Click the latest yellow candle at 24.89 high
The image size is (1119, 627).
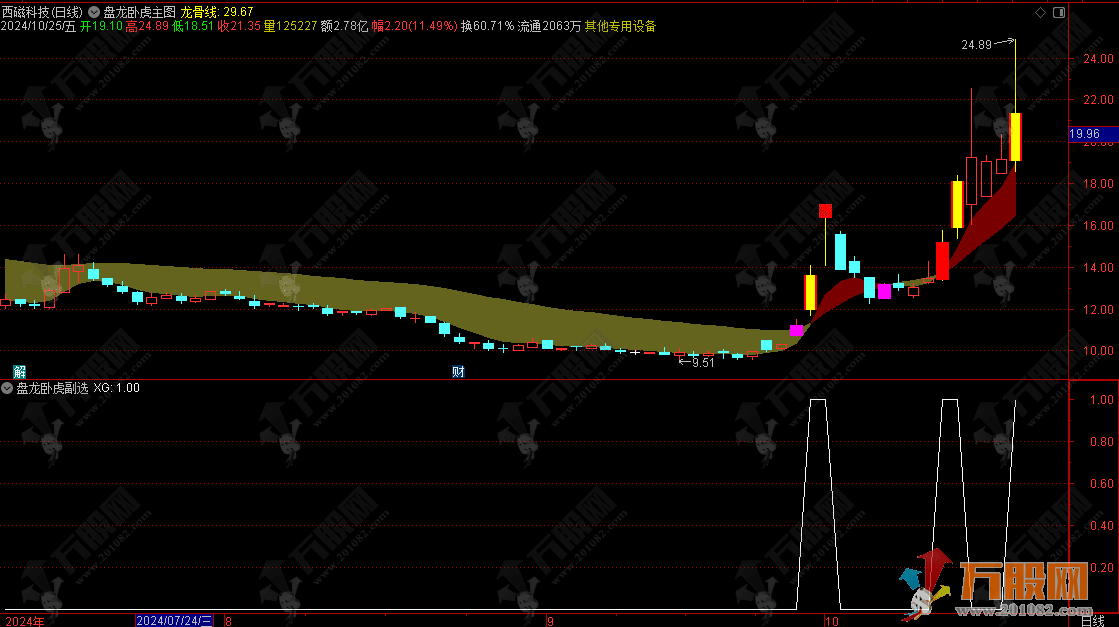point(1016,136)
